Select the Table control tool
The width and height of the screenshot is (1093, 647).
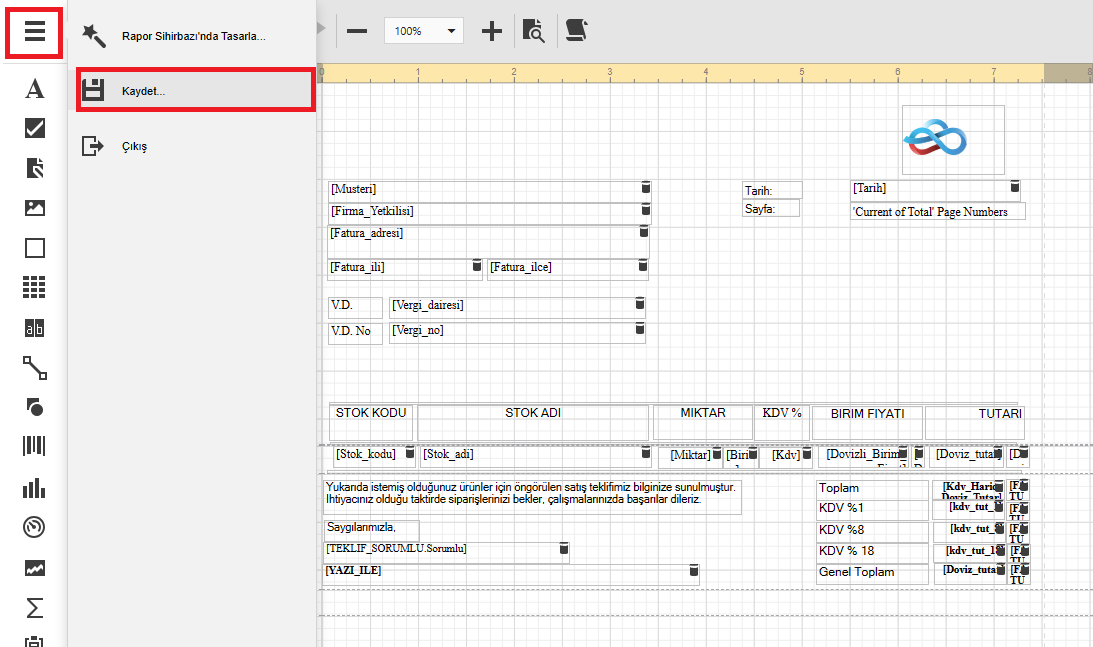(x=34, y=288)
